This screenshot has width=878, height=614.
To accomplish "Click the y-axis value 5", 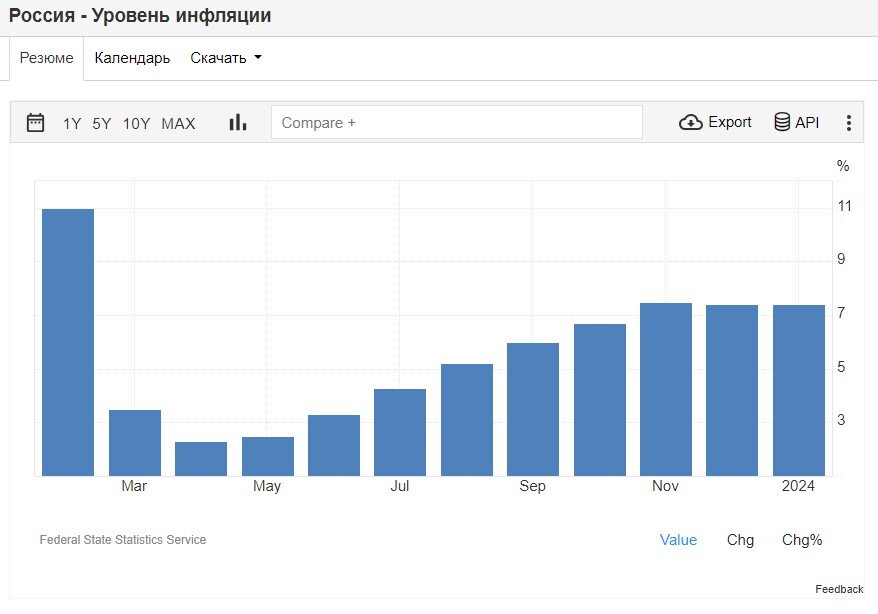I will click(x=841, y=367).
